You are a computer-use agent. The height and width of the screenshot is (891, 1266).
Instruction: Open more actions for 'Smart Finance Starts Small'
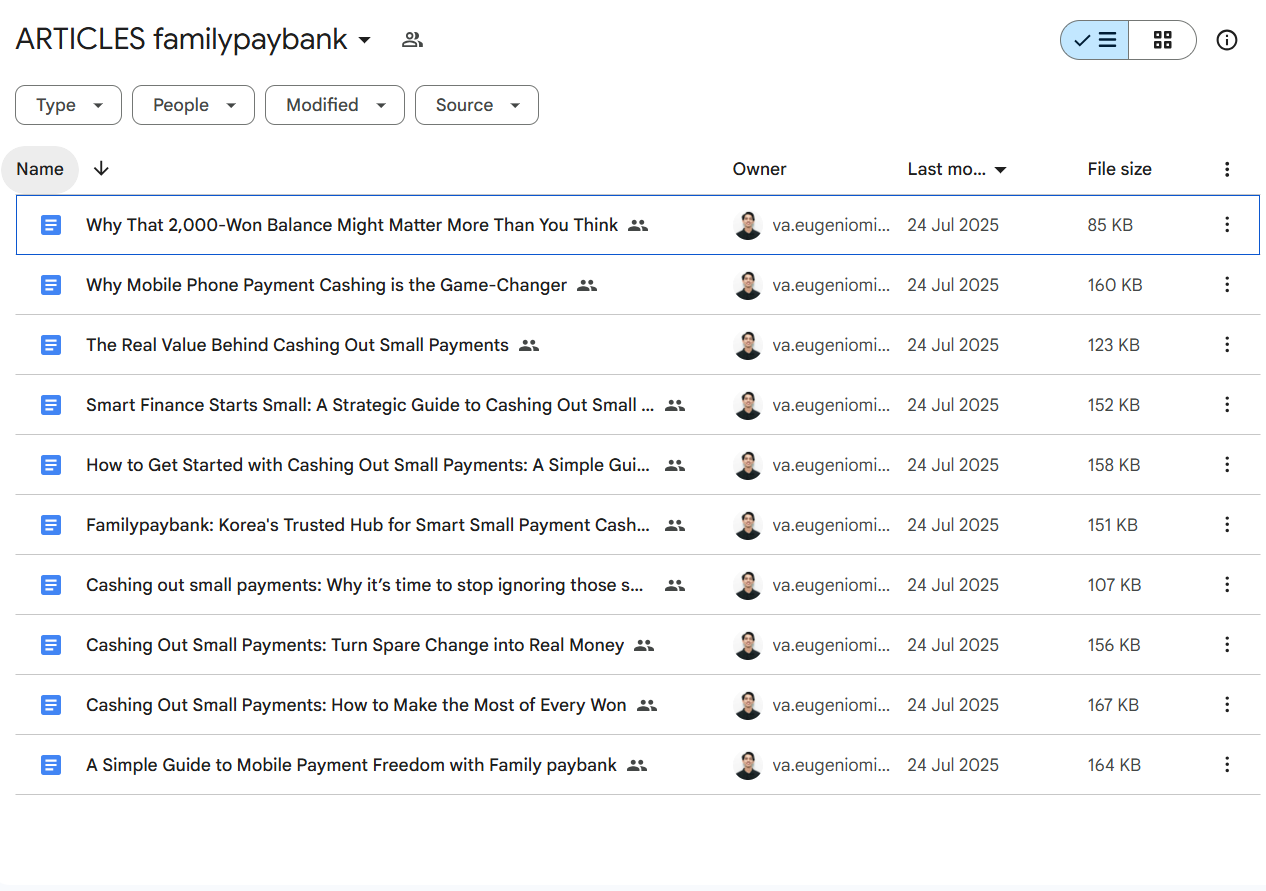click(1227, 405)
